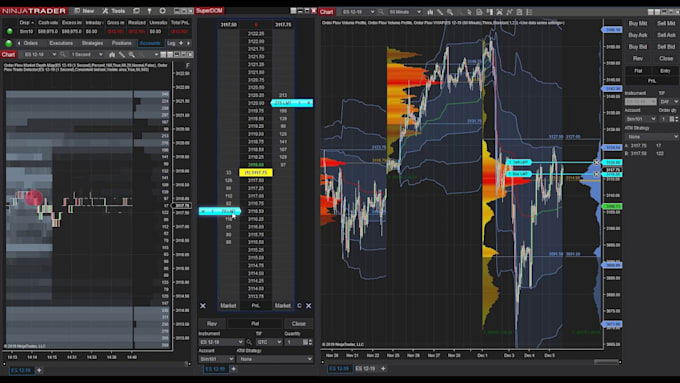
Task: Click the yellow 3117.75 last price cell
Action: pyautogui.click(x=256, y=173)
